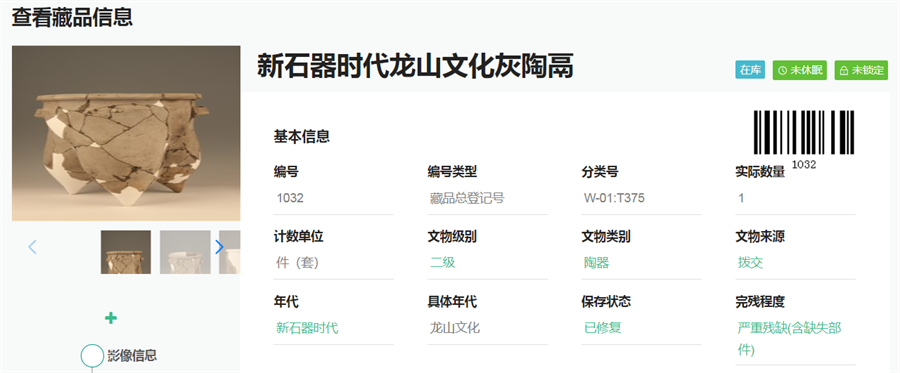Advance thumbnails with right blue arrow
900x373 pixels.
click(x=219, y=247)
